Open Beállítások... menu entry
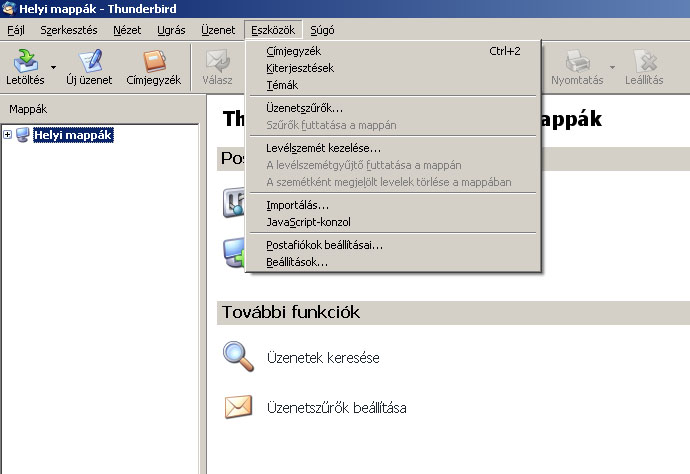The width and height of the screenshot is (690, 474). click(x=393, y=262)
